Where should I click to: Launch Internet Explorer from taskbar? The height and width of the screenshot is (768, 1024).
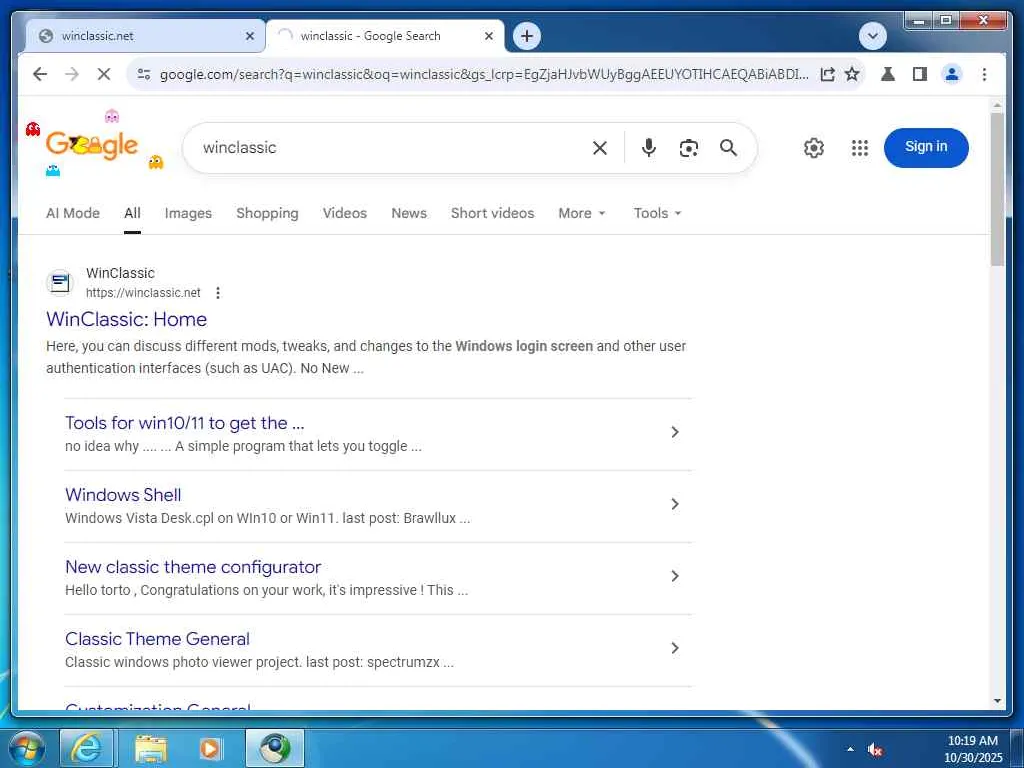(87, 748)
